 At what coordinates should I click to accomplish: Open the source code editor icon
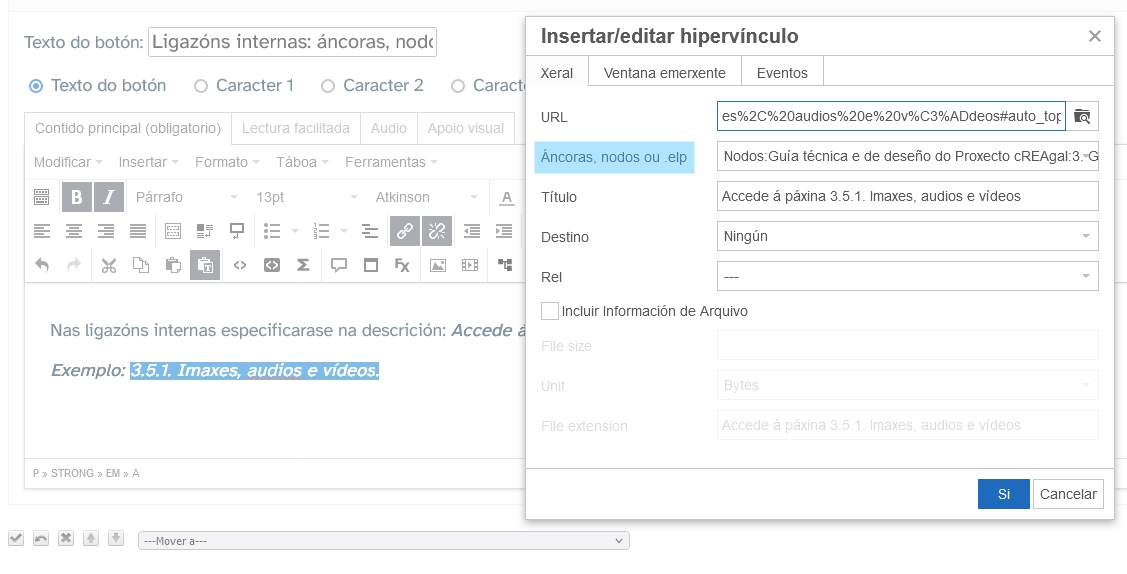click(239, 265)
